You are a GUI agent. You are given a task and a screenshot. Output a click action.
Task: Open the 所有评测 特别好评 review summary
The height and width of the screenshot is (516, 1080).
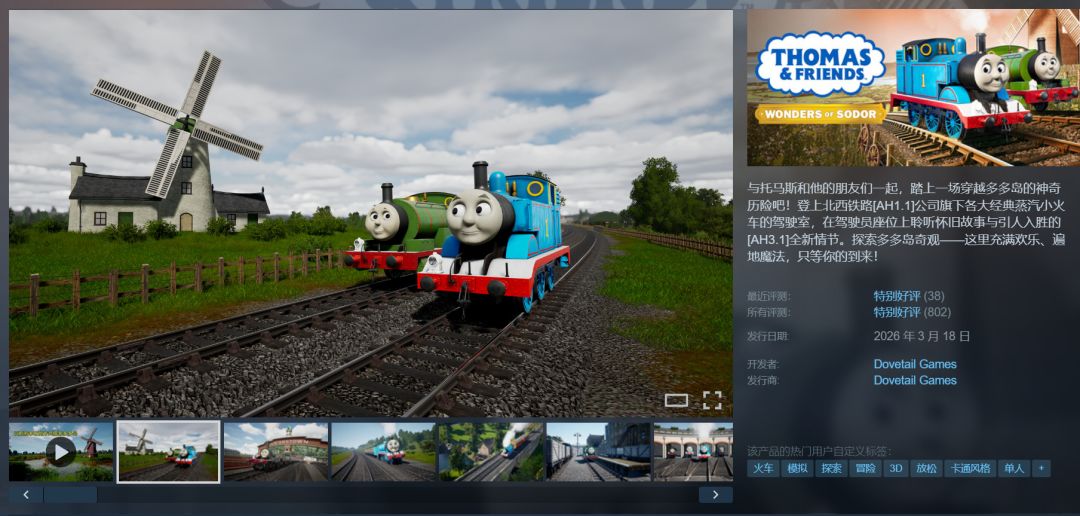point(897,312)
